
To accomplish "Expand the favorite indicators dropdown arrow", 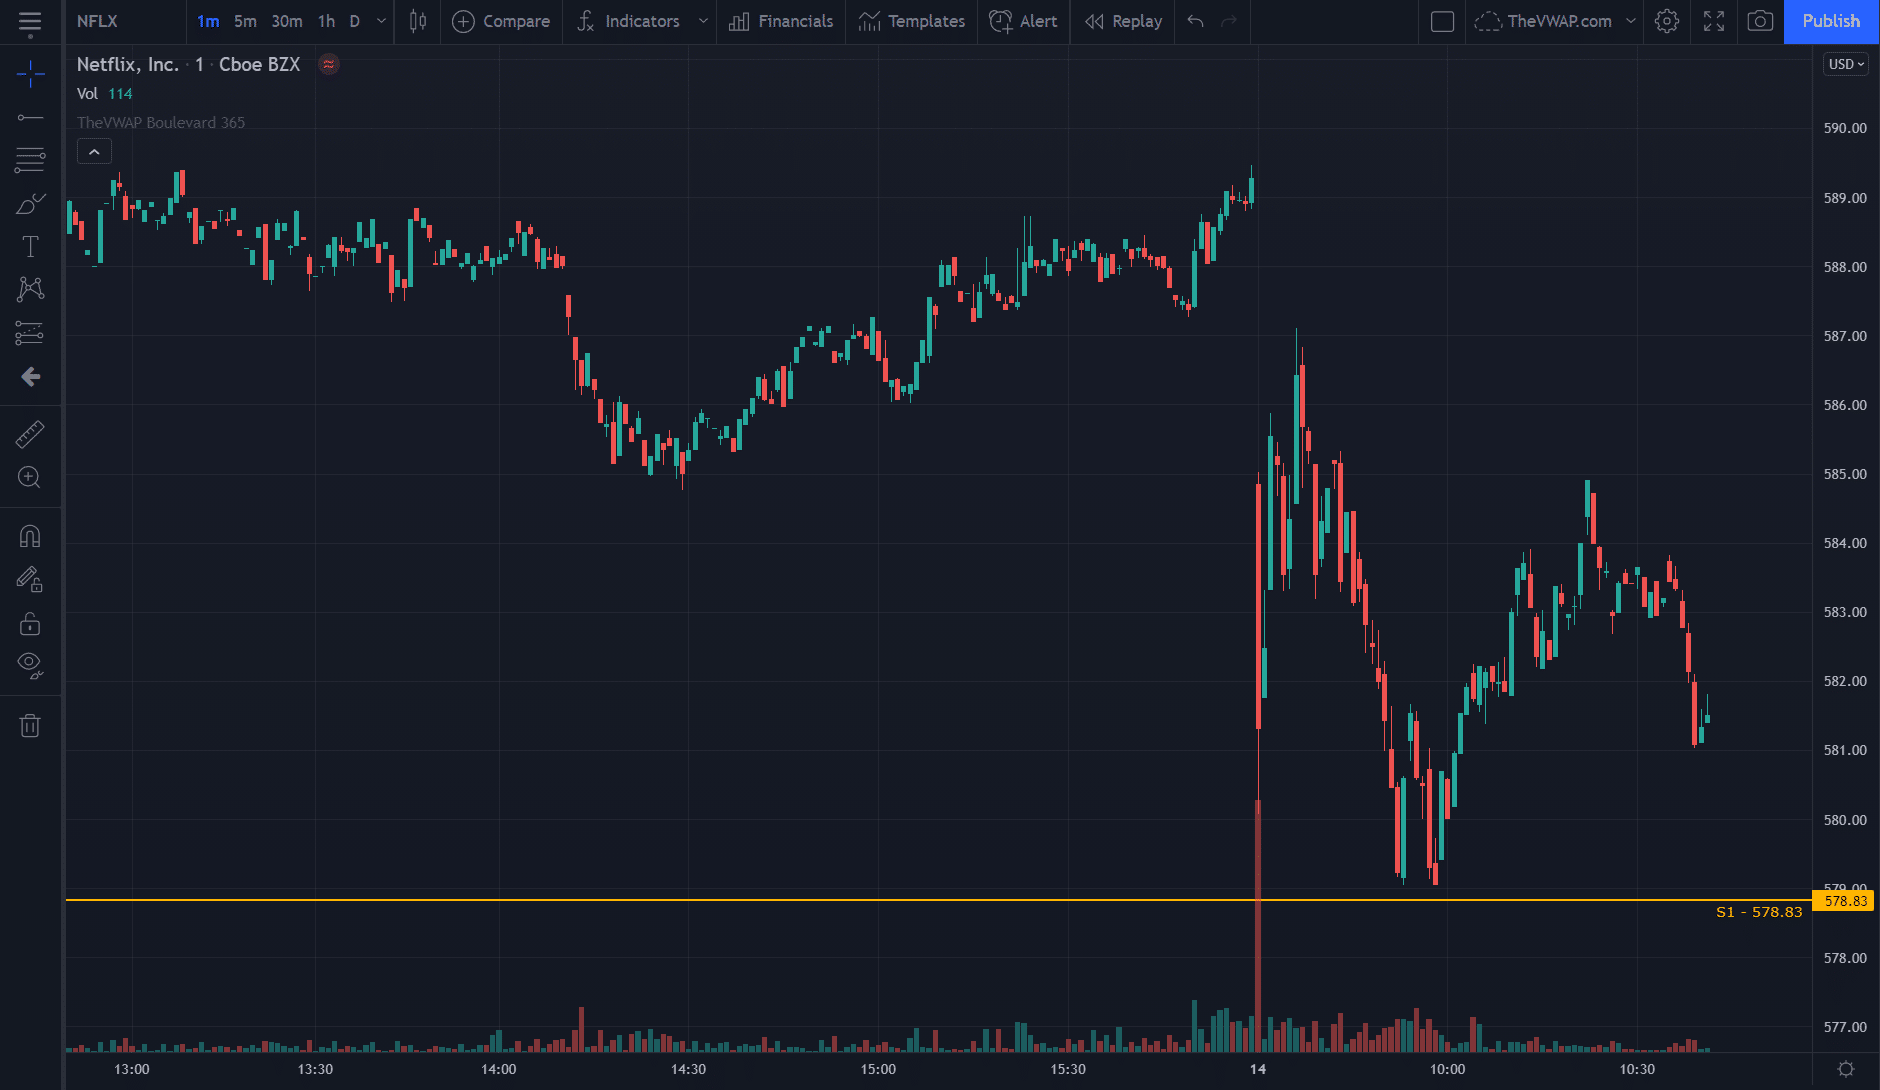I will [x=703, y=21].
